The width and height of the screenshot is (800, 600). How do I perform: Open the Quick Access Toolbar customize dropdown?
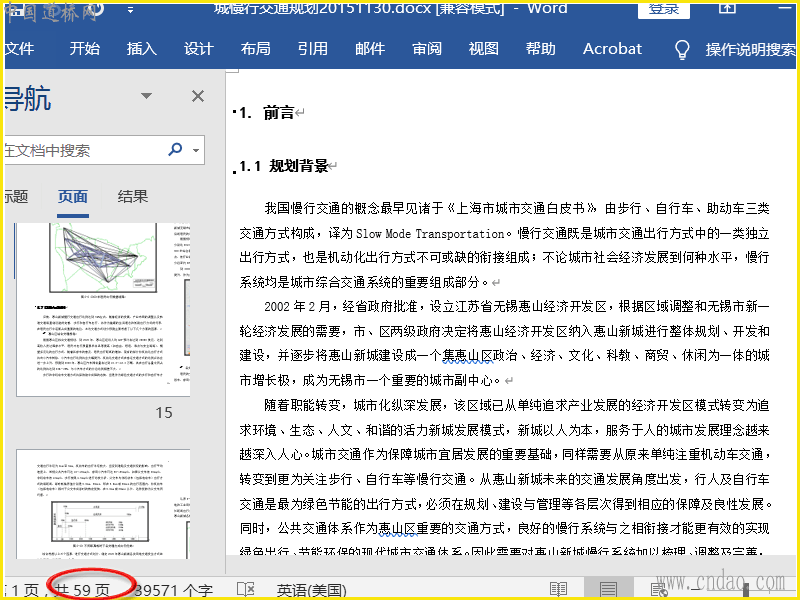click(131, 10)
